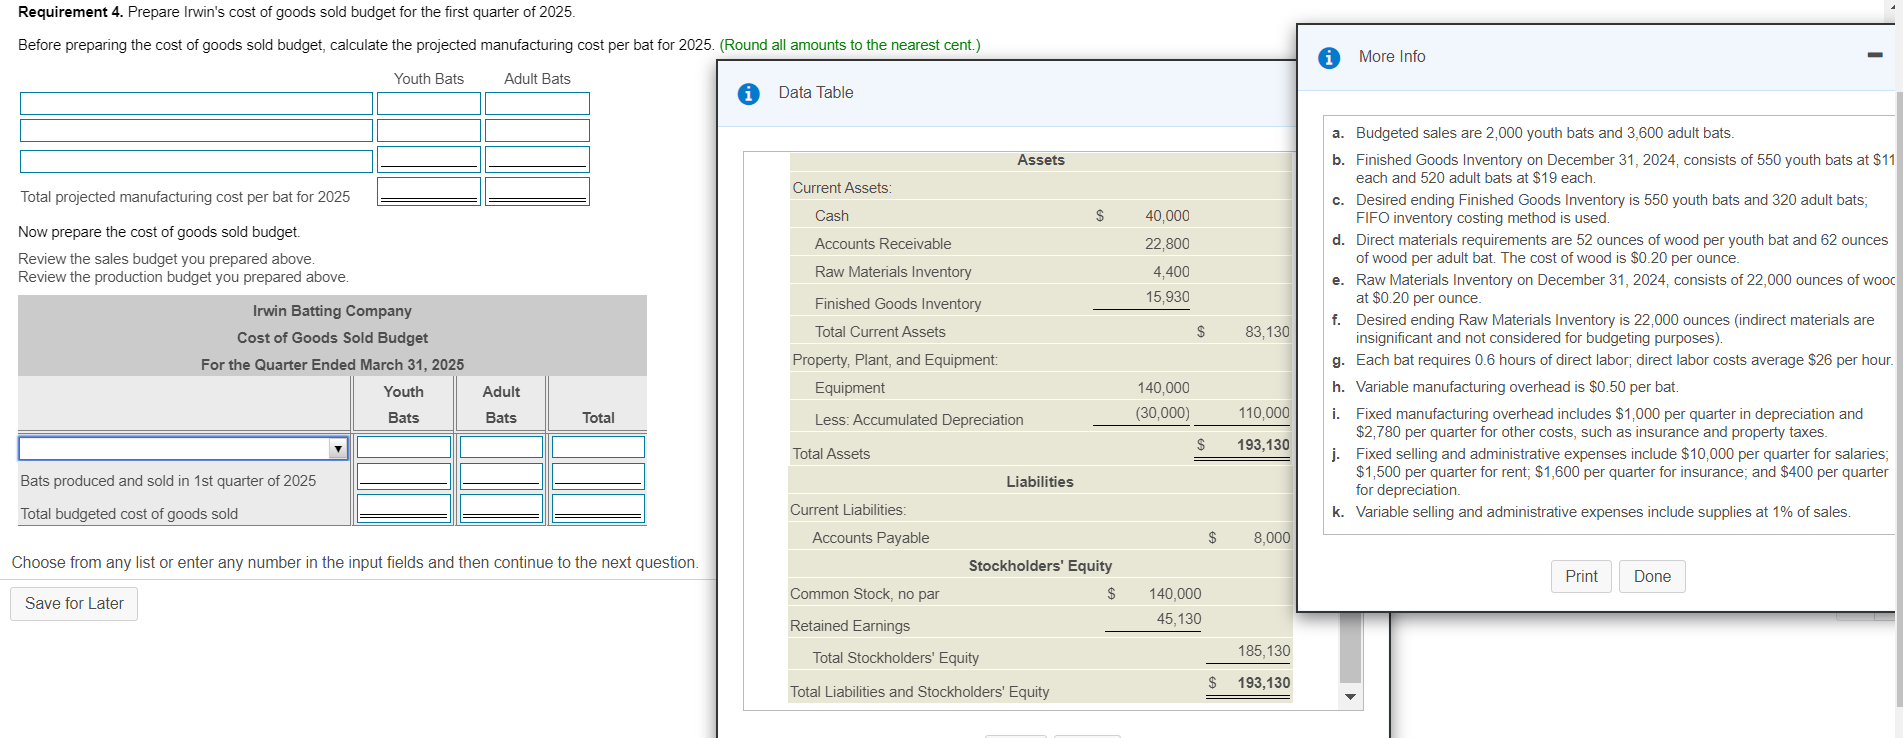Click the 'Finished Goods Inventory' row label
Image resolution: width=1903 pixels, height=738 pixels.
(x=897, y=304)
